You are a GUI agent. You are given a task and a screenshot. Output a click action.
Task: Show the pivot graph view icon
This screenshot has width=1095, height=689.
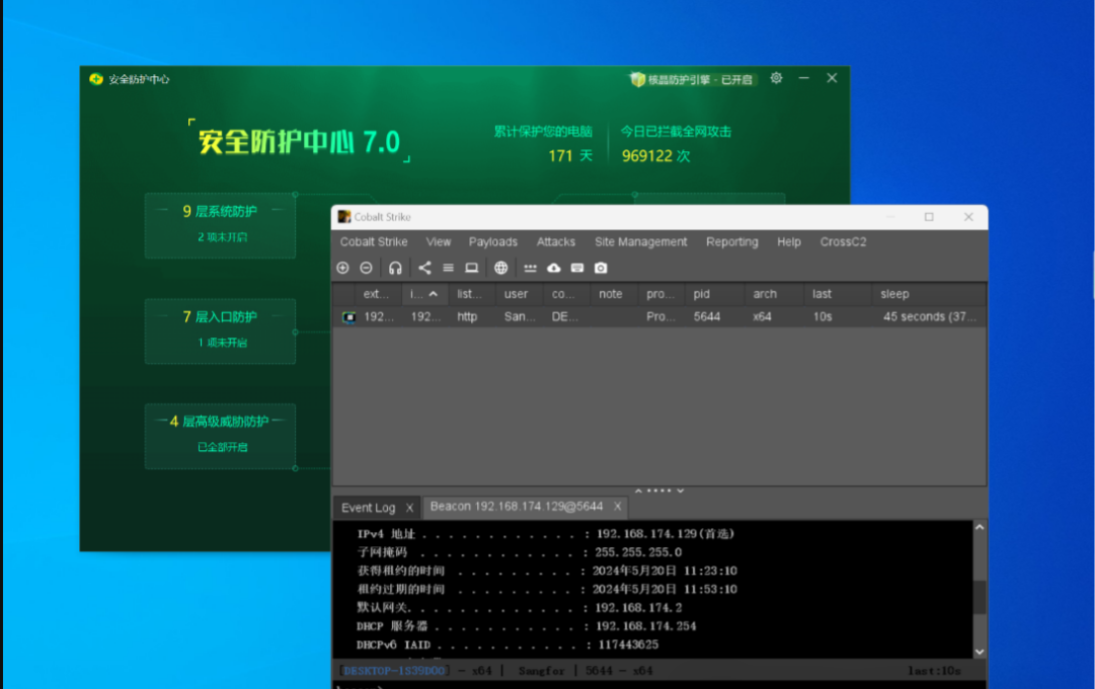pyautogui.click(x=425, y=268)
